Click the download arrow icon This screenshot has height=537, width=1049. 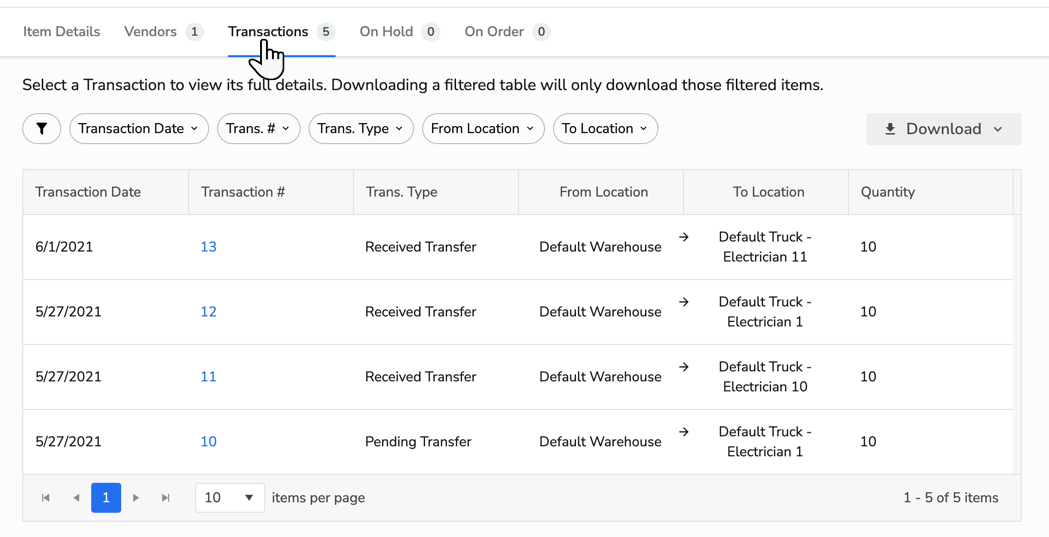click(890, 129)
